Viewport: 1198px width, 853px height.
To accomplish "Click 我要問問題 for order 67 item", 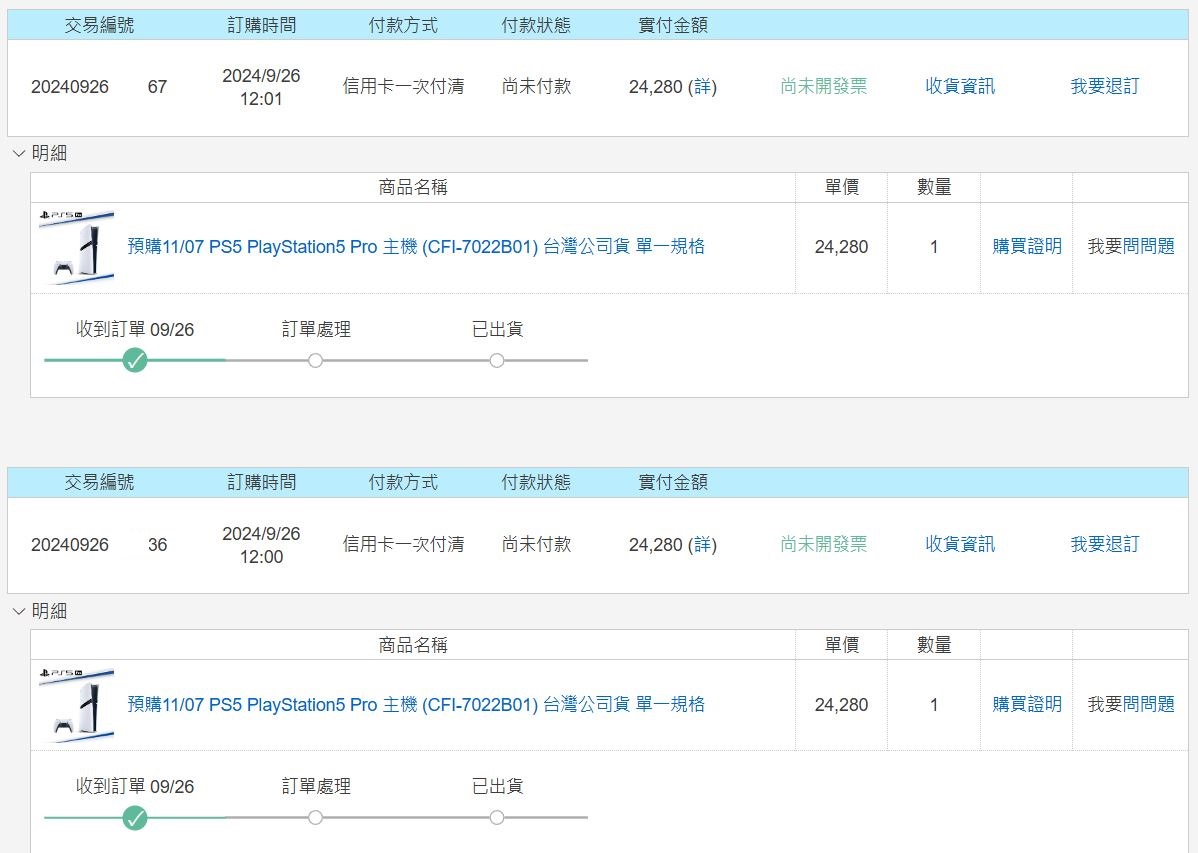I will [1131, 246].
